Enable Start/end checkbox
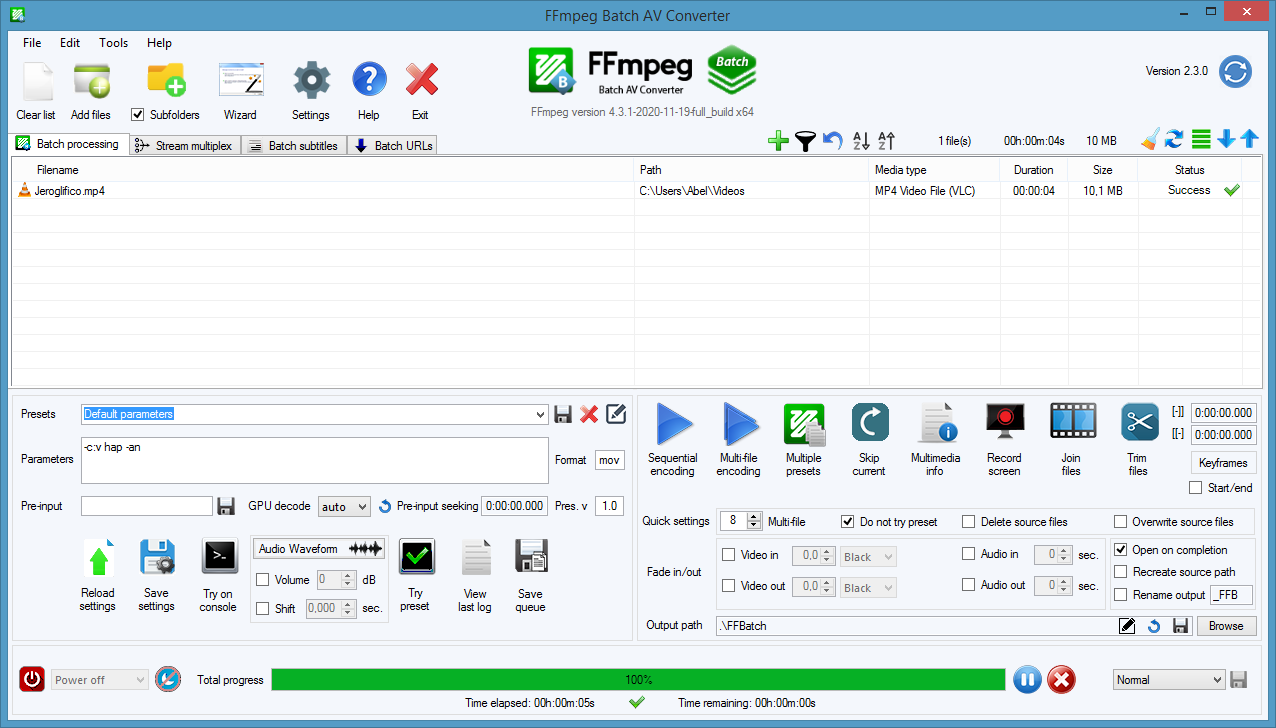The width and height of the screenshot is (1276, 728). [x=1195, y=488]
